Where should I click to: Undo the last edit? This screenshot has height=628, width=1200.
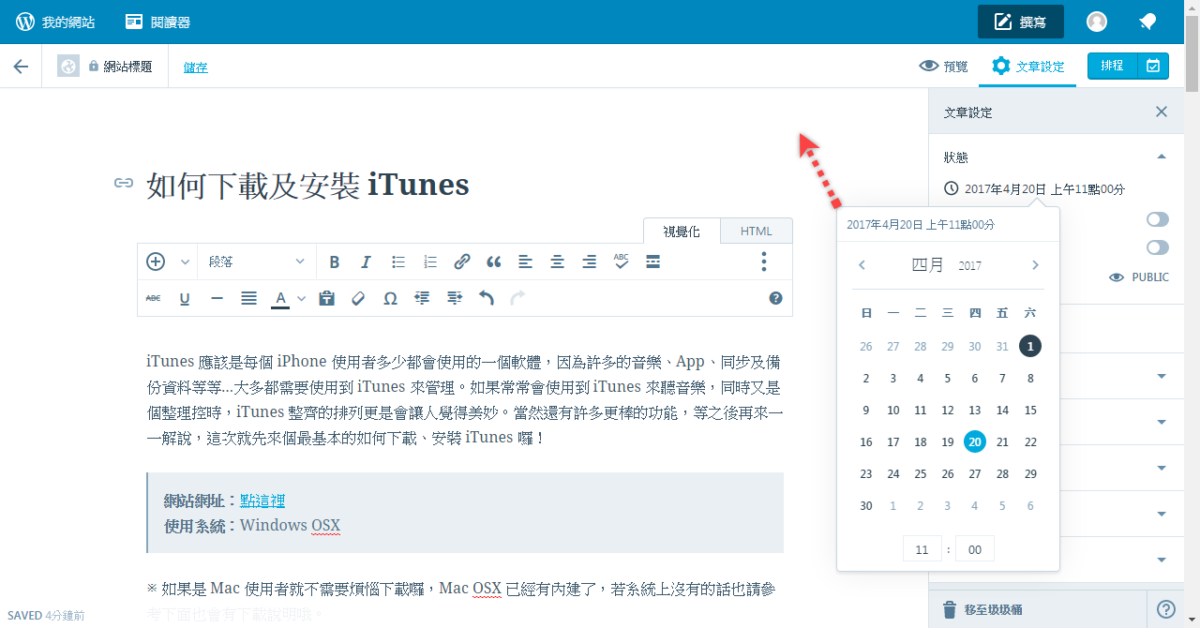tap(486, 298)
